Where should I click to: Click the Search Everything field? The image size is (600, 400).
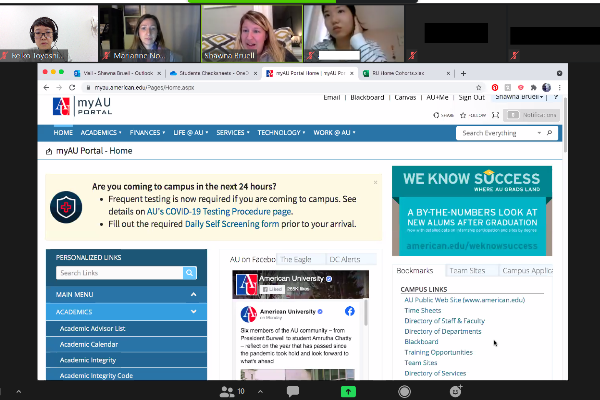[497, 133]
